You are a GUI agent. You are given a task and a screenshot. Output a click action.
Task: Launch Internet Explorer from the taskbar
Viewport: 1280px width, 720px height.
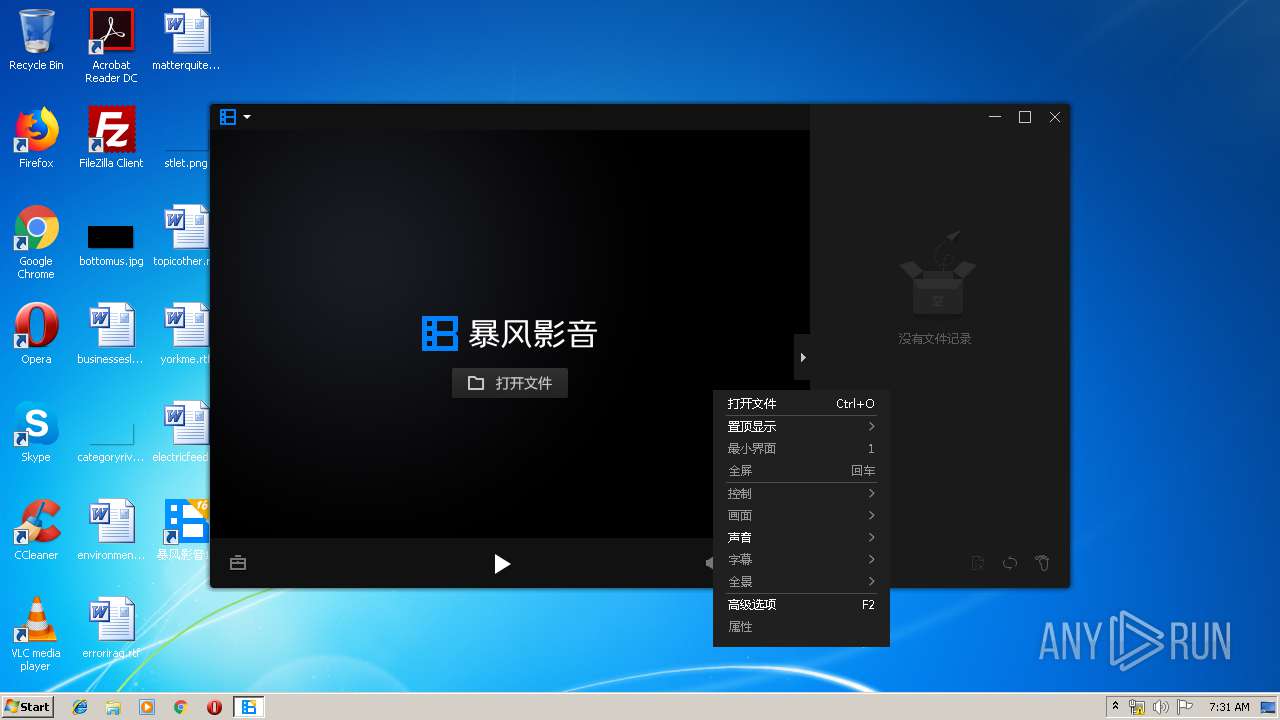[80, 707]
